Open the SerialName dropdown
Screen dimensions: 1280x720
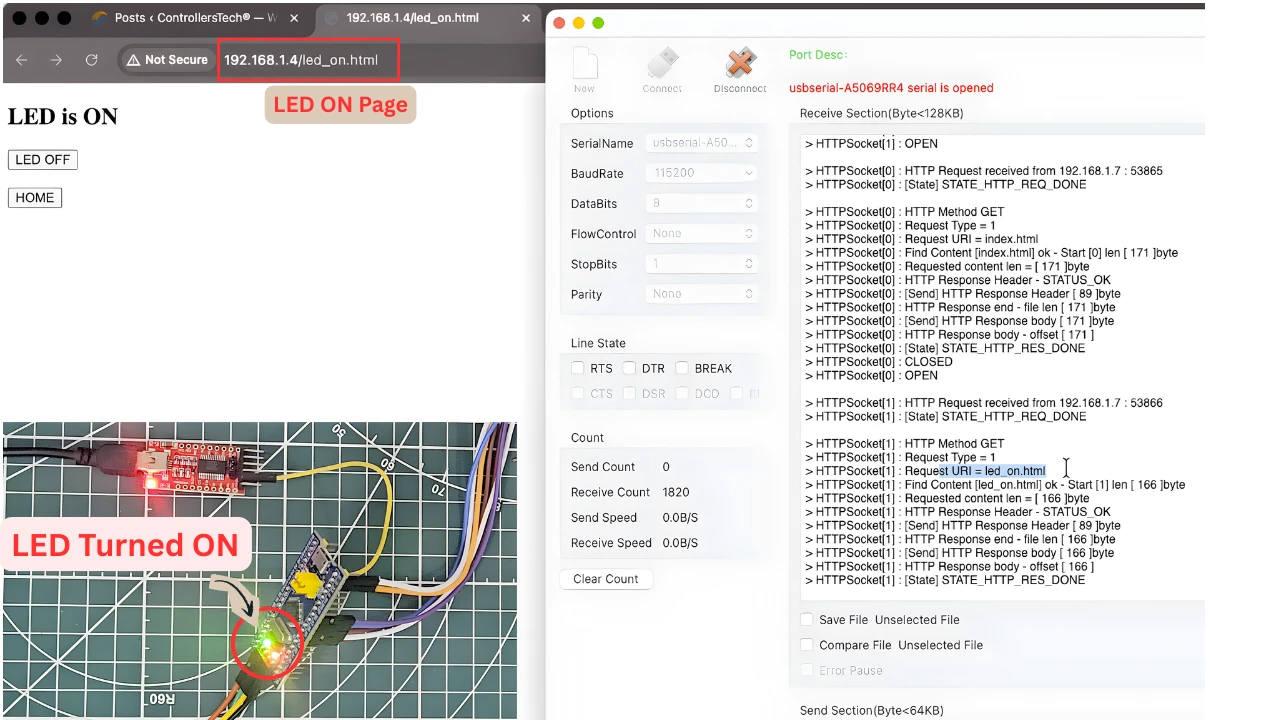701,143
